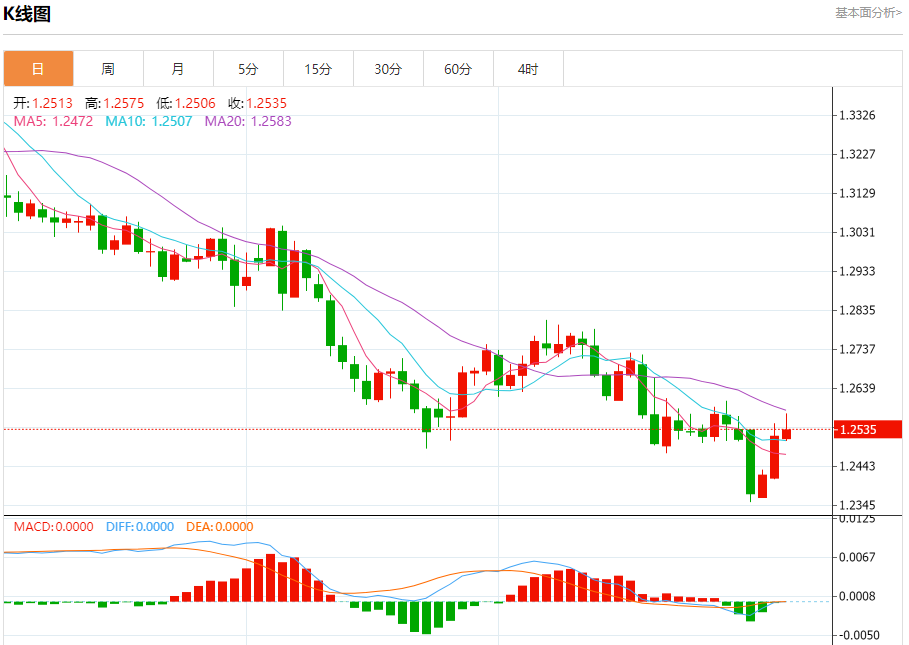The width and height of the screenshot is (909, 645).
Task: Click the K线图 heading
Action: click(27, 14)
